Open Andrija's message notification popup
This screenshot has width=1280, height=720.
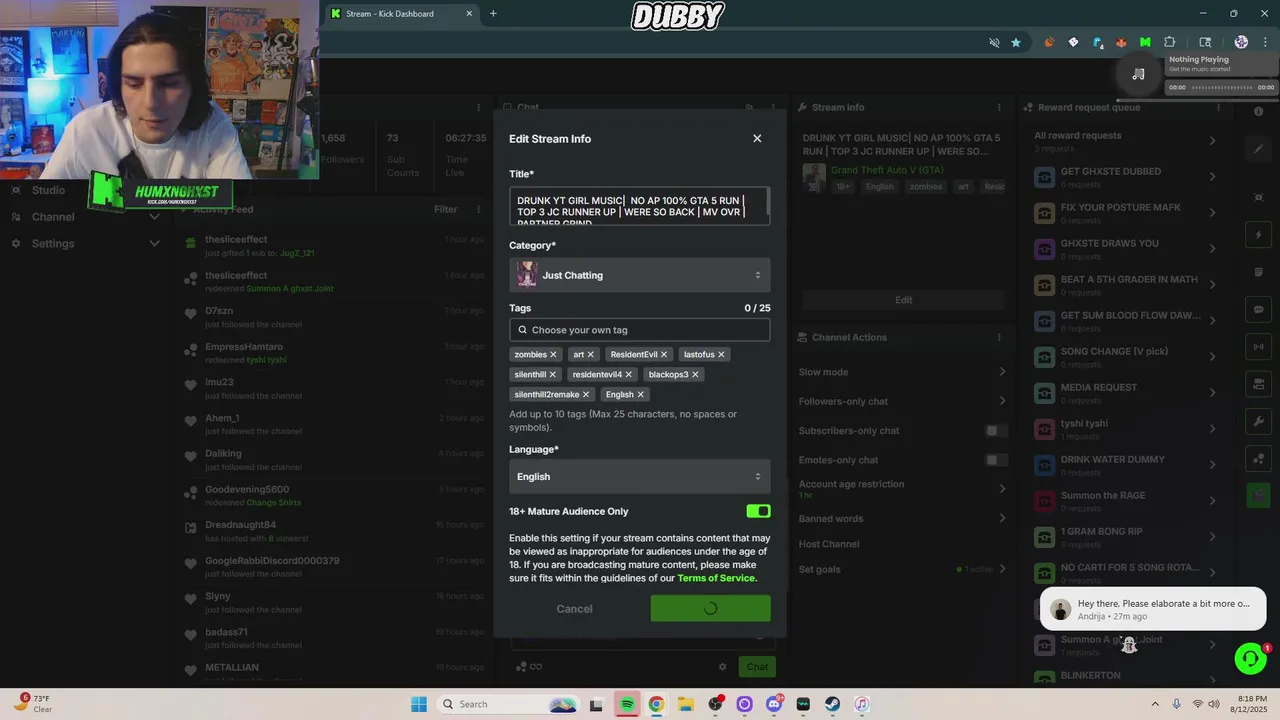tap(1153, 609)
